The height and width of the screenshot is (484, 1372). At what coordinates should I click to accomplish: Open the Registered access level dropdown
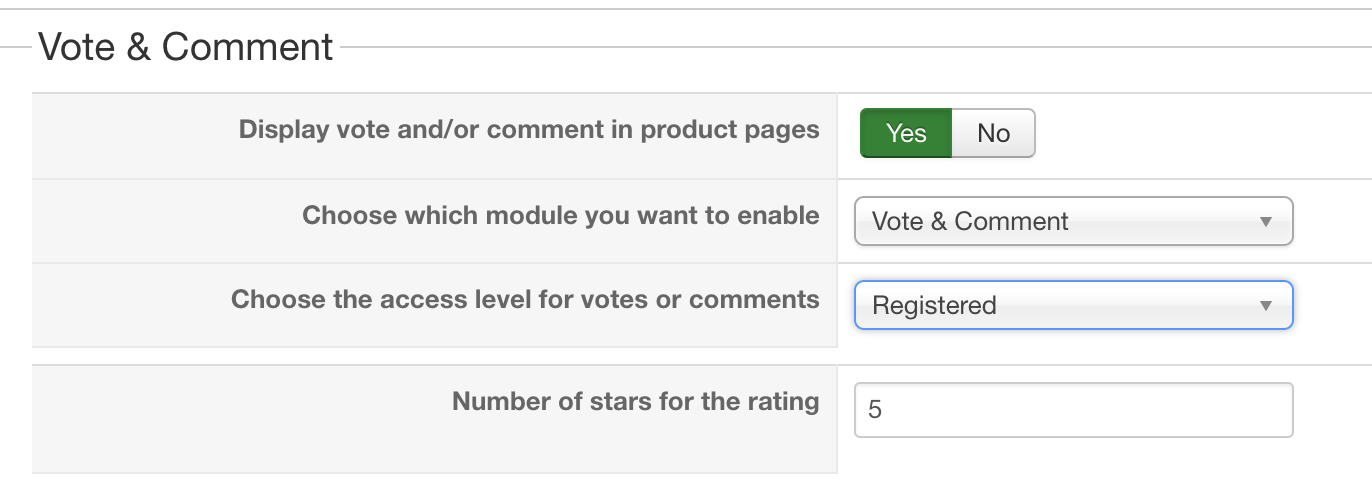coord(1072,305)
